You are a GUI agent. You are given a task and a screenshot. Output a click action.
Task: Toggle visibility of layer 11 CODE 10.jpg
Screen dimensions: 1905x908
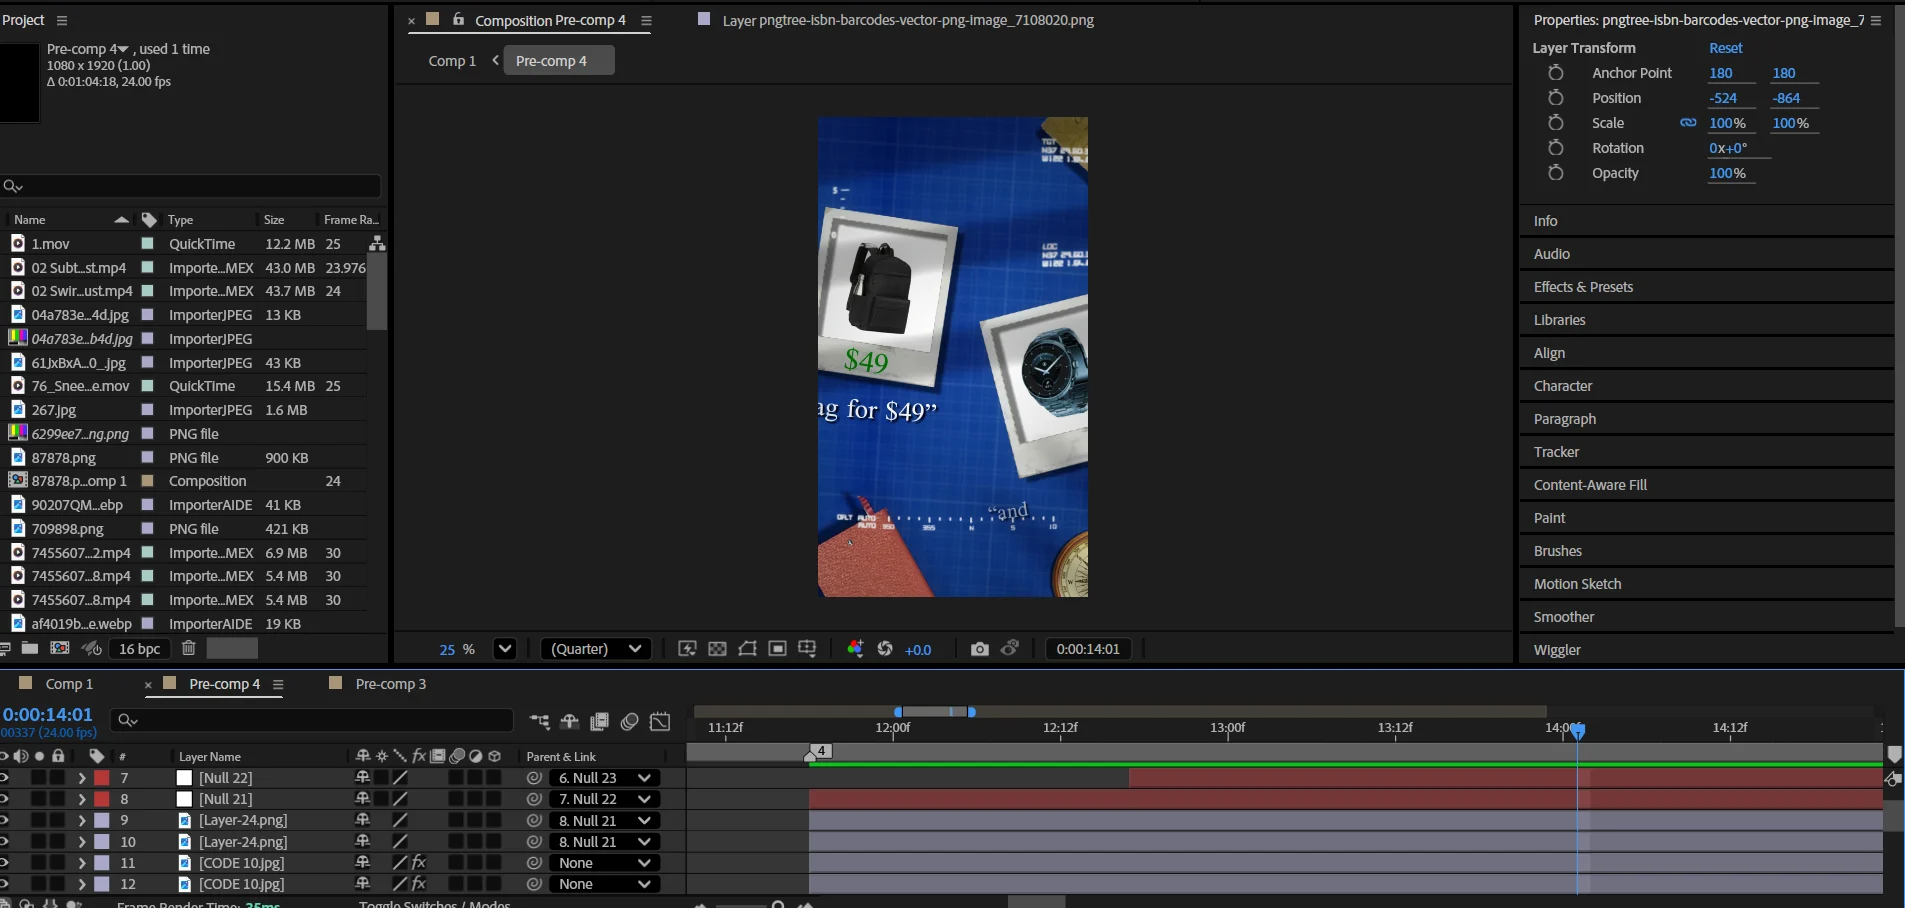(5, 863)
